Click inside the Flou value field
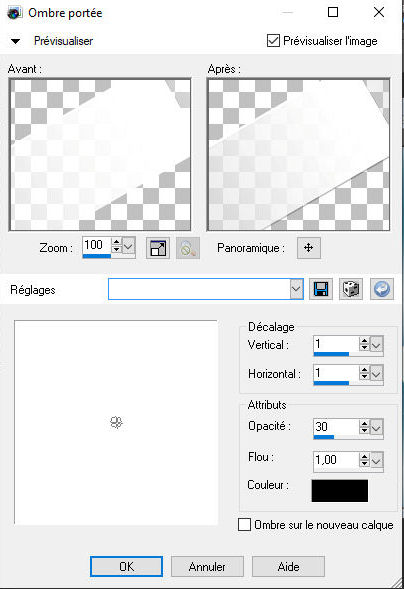 point(336,459)
